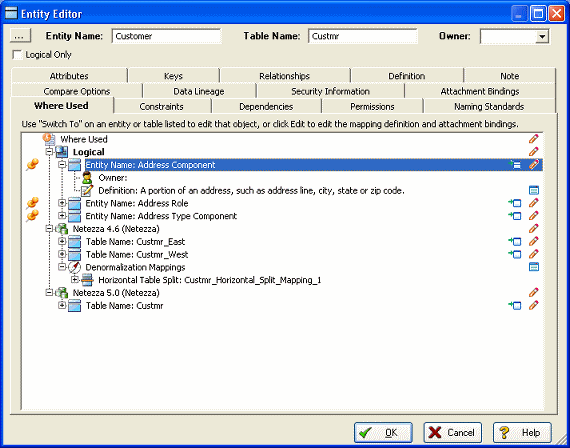Click the Cancel button
570x448 pixels.
[x=453, y=432]
